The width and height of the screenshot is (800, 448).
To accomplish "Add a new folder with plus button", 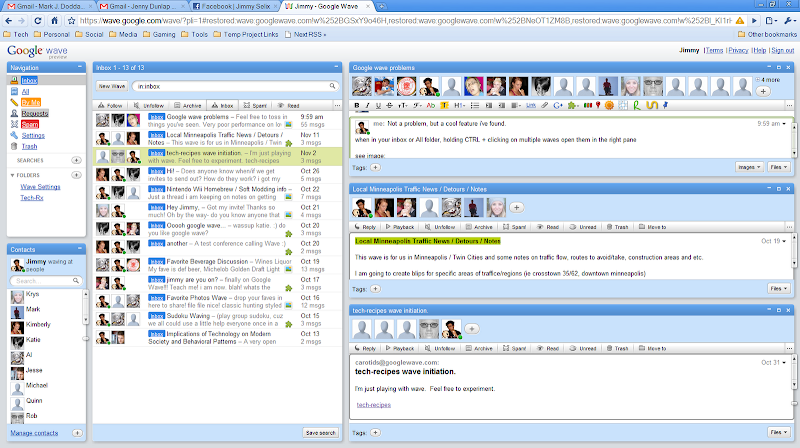I will [x=76, y=175].
